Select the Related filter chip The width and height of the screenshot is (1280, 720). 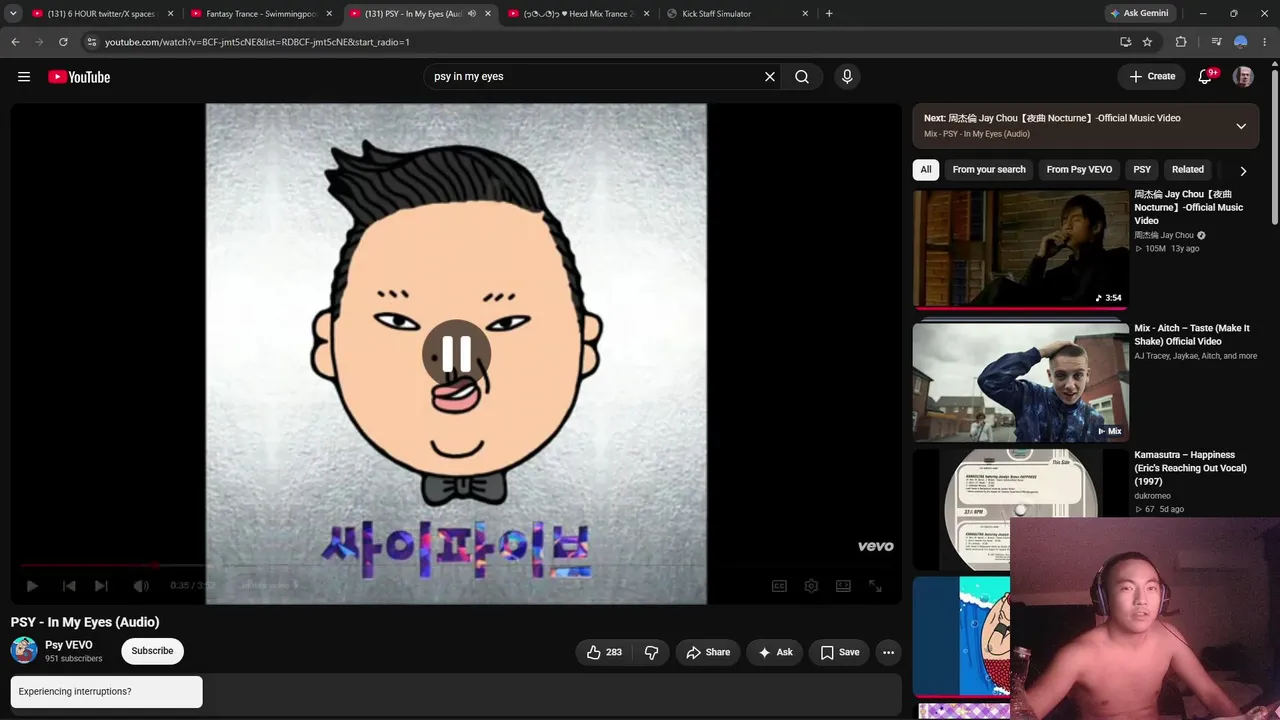coord(1188,170)
